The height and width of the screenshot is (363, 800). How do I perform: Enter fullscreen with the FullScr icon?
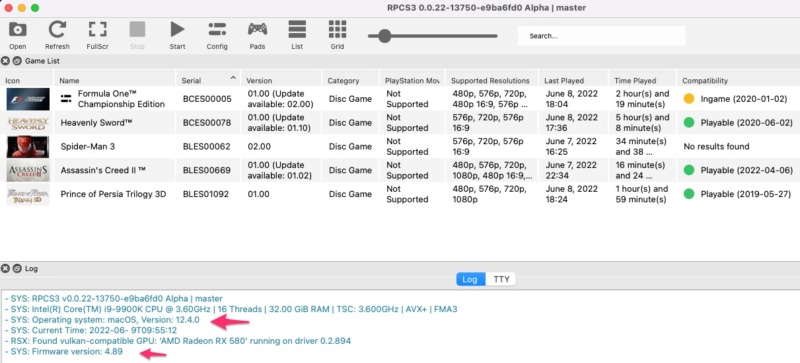coord(97,35)
